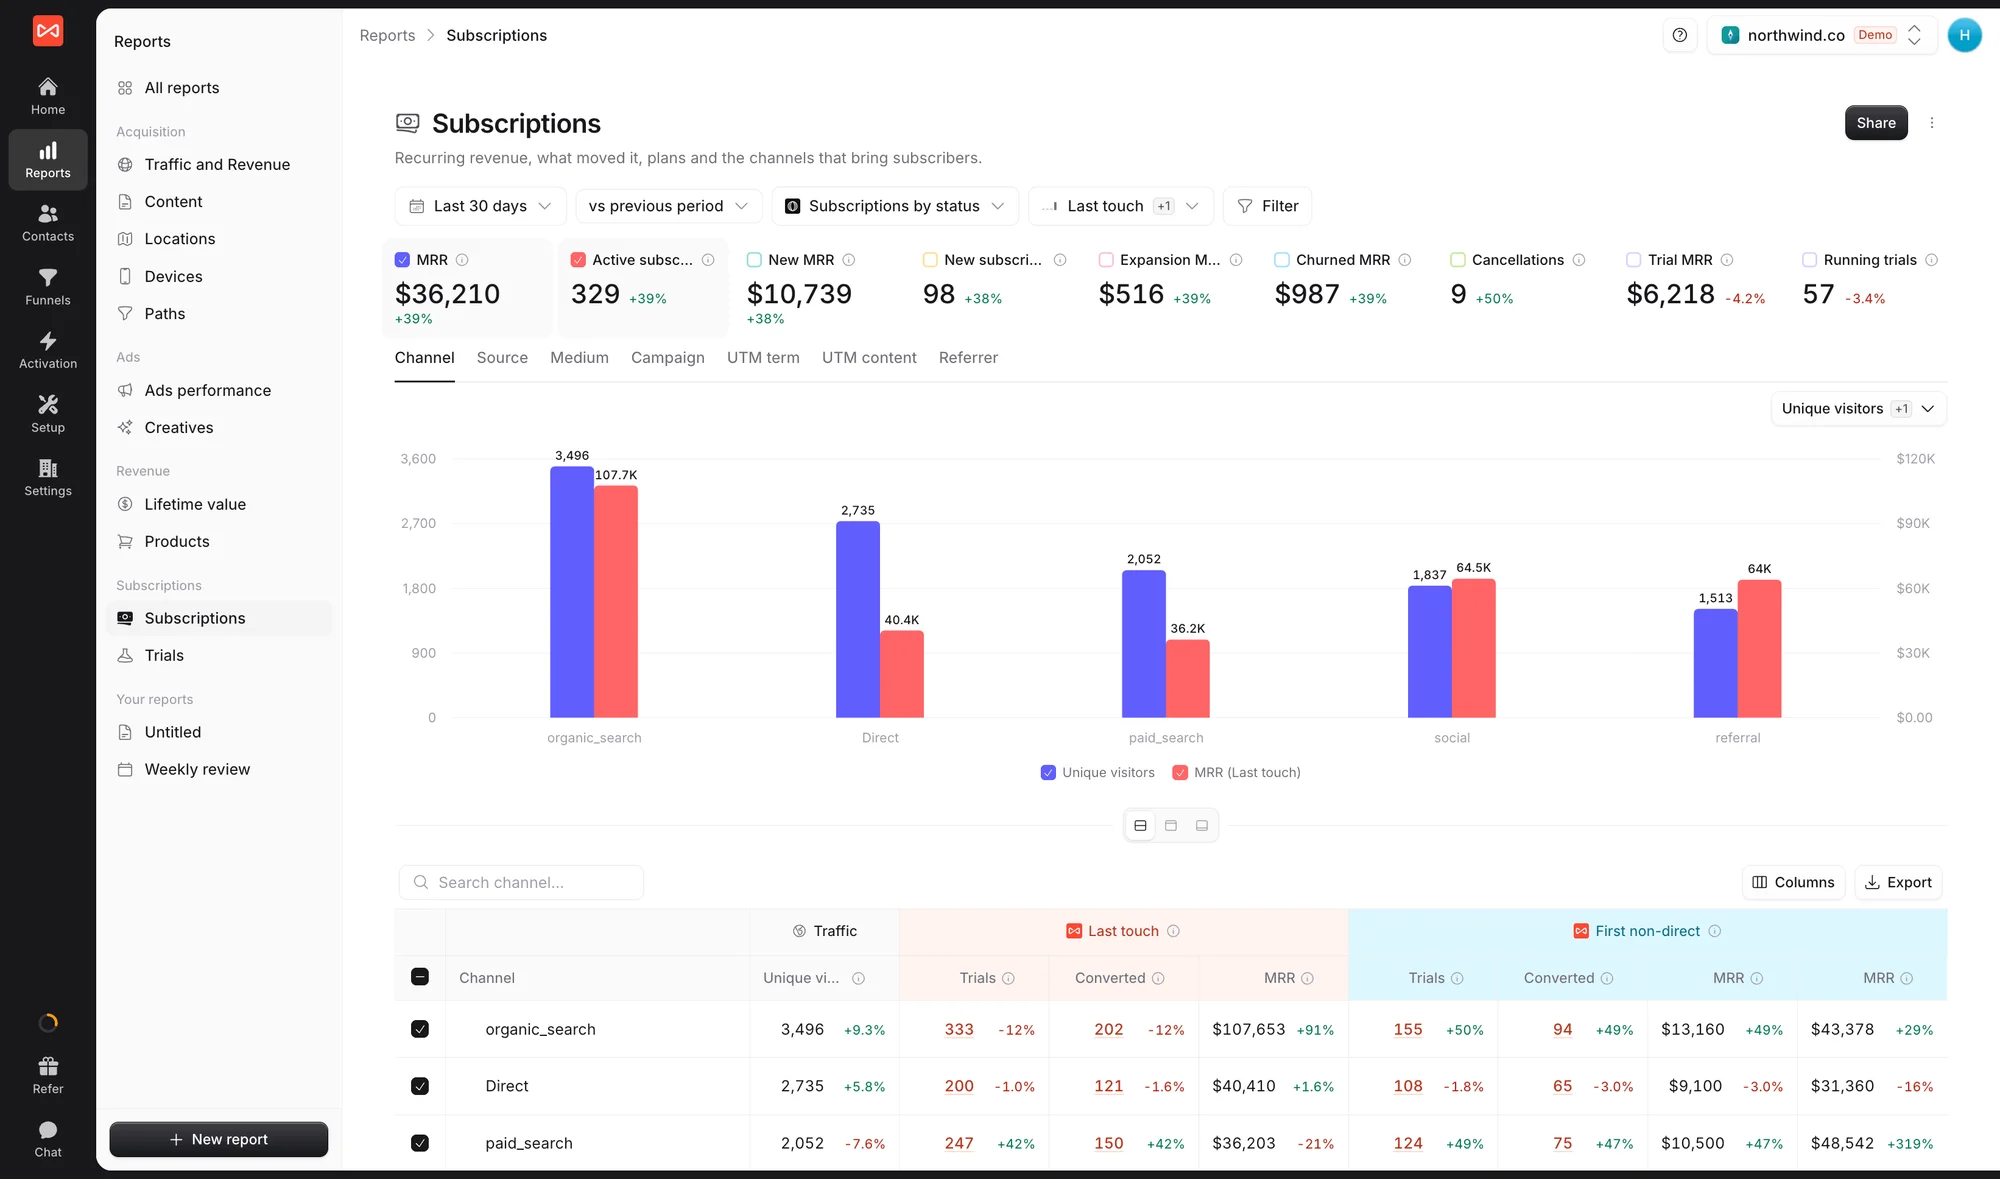Click the New report button
2000x1179 pixels.
pos(219,1140)
